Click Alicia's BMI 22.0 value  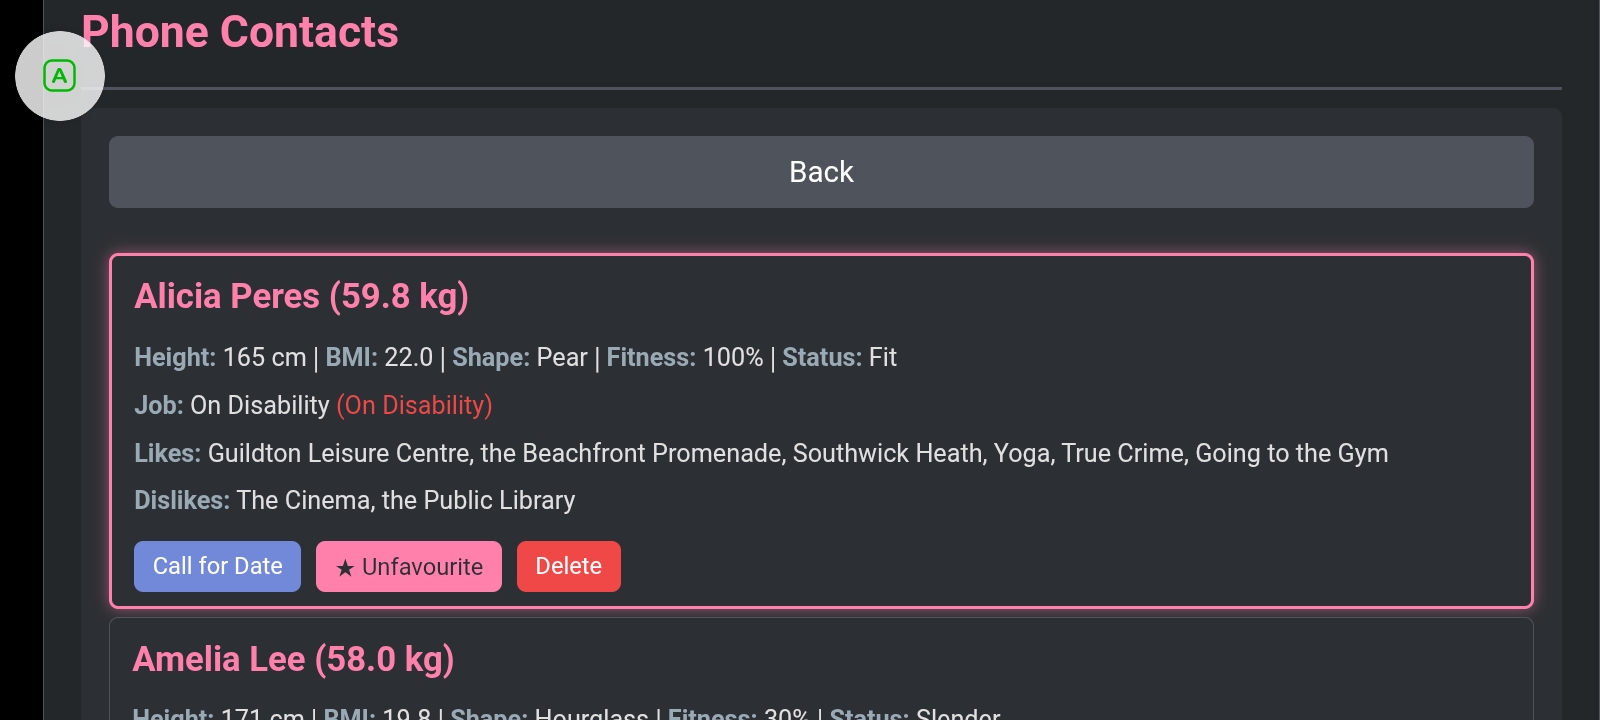(408, 357)
